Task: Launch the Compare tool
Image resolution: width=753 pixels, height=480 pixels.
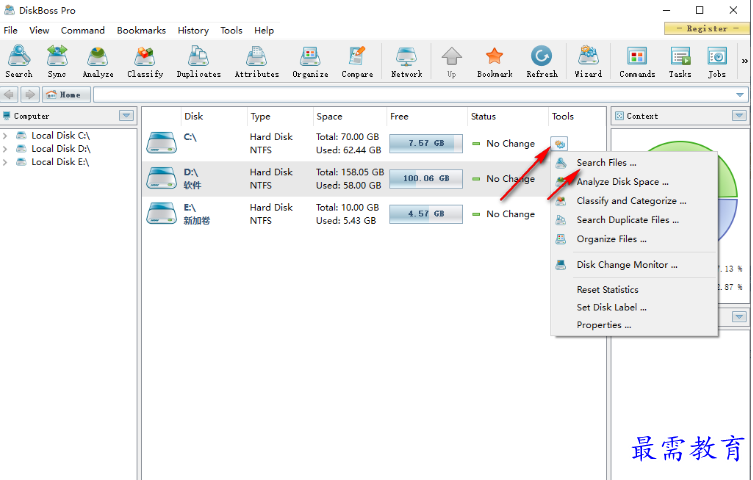Action: pos(357,61)
